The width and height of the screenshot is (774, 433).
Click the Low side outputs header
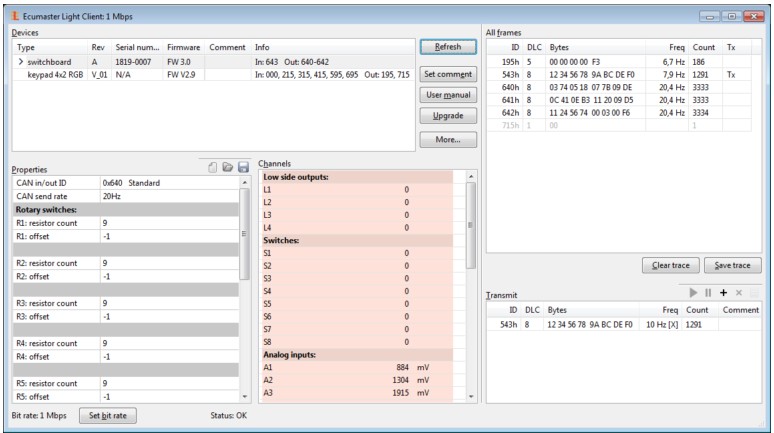(x=356, y=177)
